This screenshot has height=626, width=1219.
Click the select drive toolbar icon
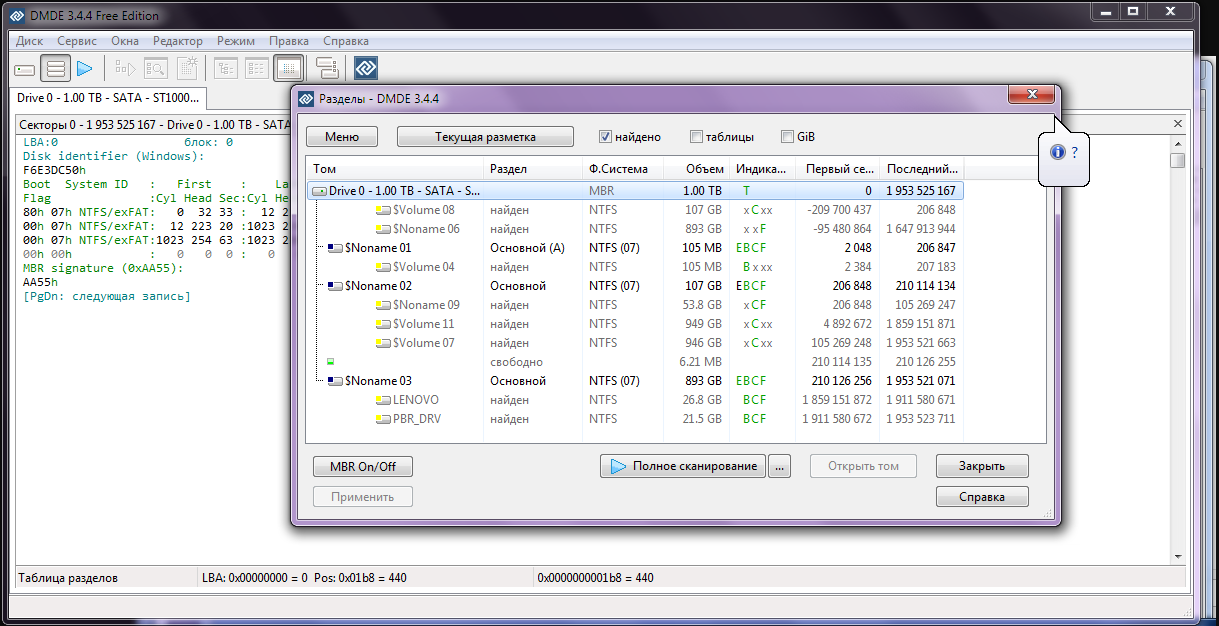point(25,69)
